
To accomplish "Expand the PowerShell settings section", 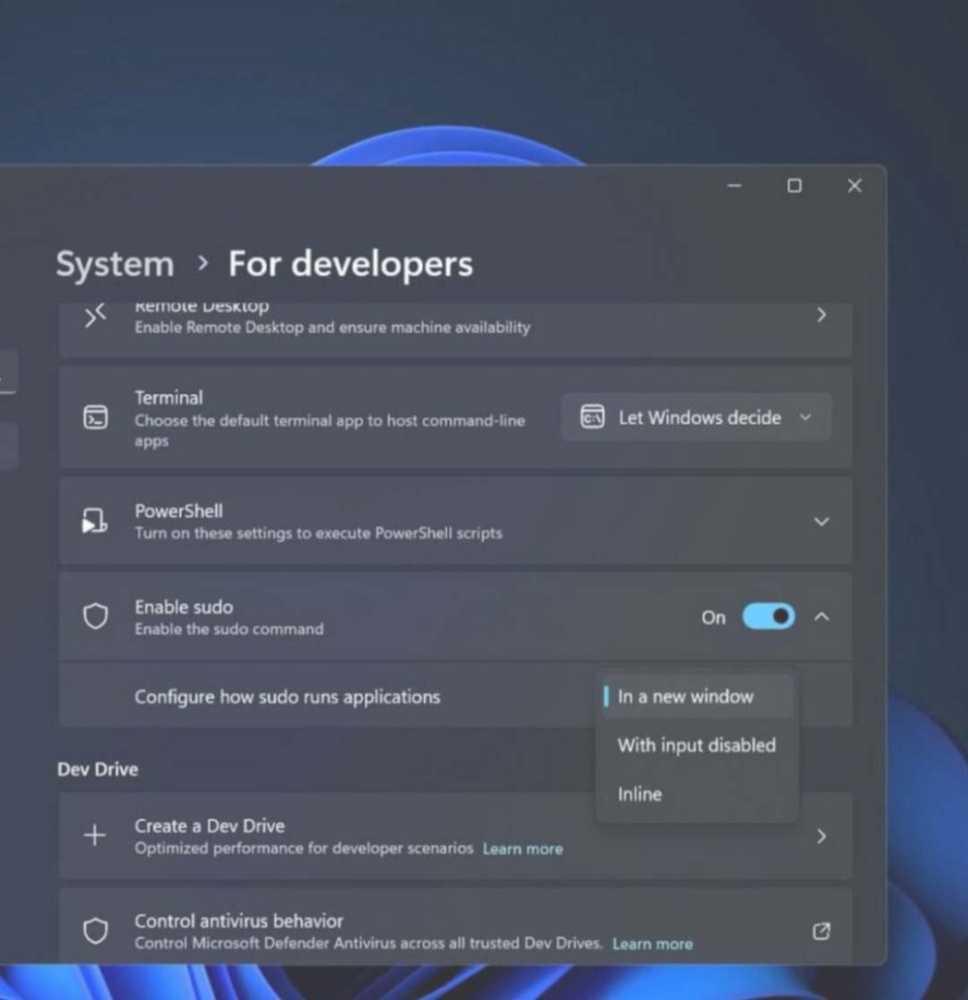I will 821,521.
